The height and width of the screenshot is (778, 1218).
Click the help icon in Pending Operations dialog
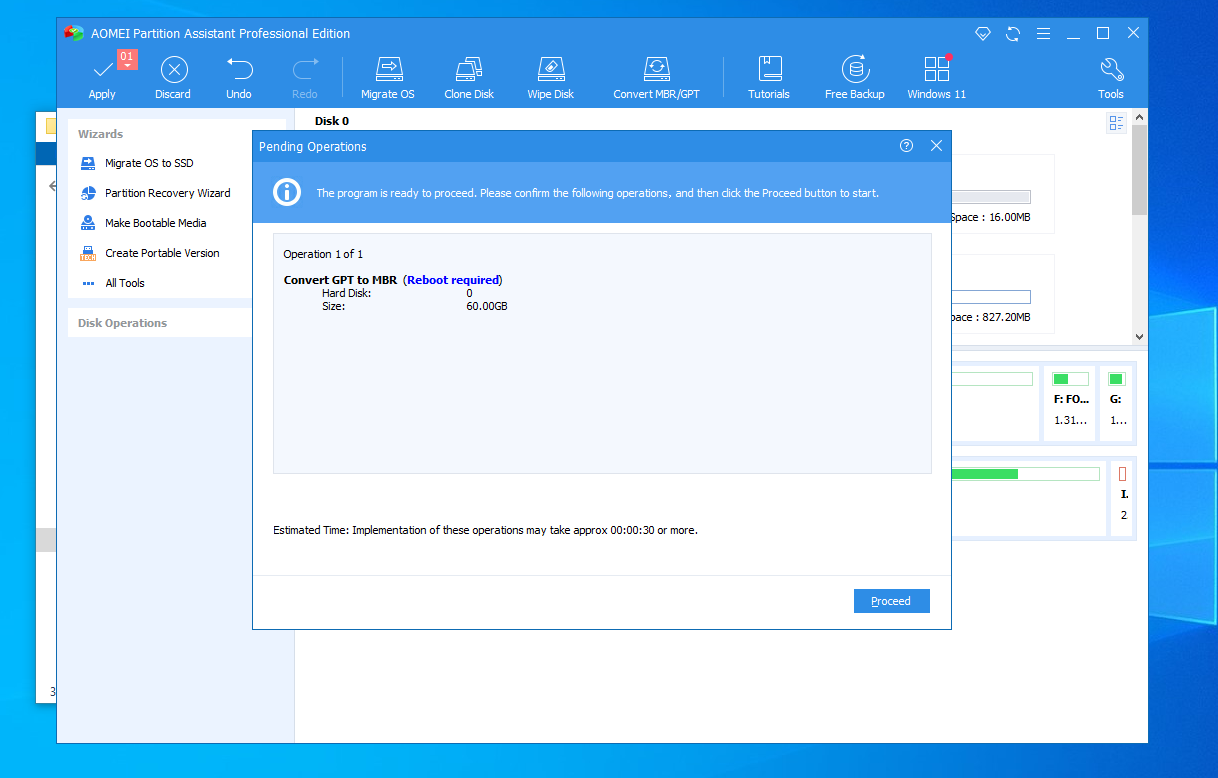(906, 146)
